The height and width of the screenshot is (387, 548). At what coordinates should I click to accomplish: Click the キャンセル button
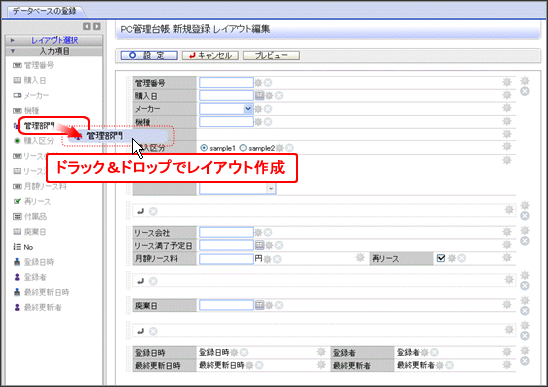[x=210, y=55]
